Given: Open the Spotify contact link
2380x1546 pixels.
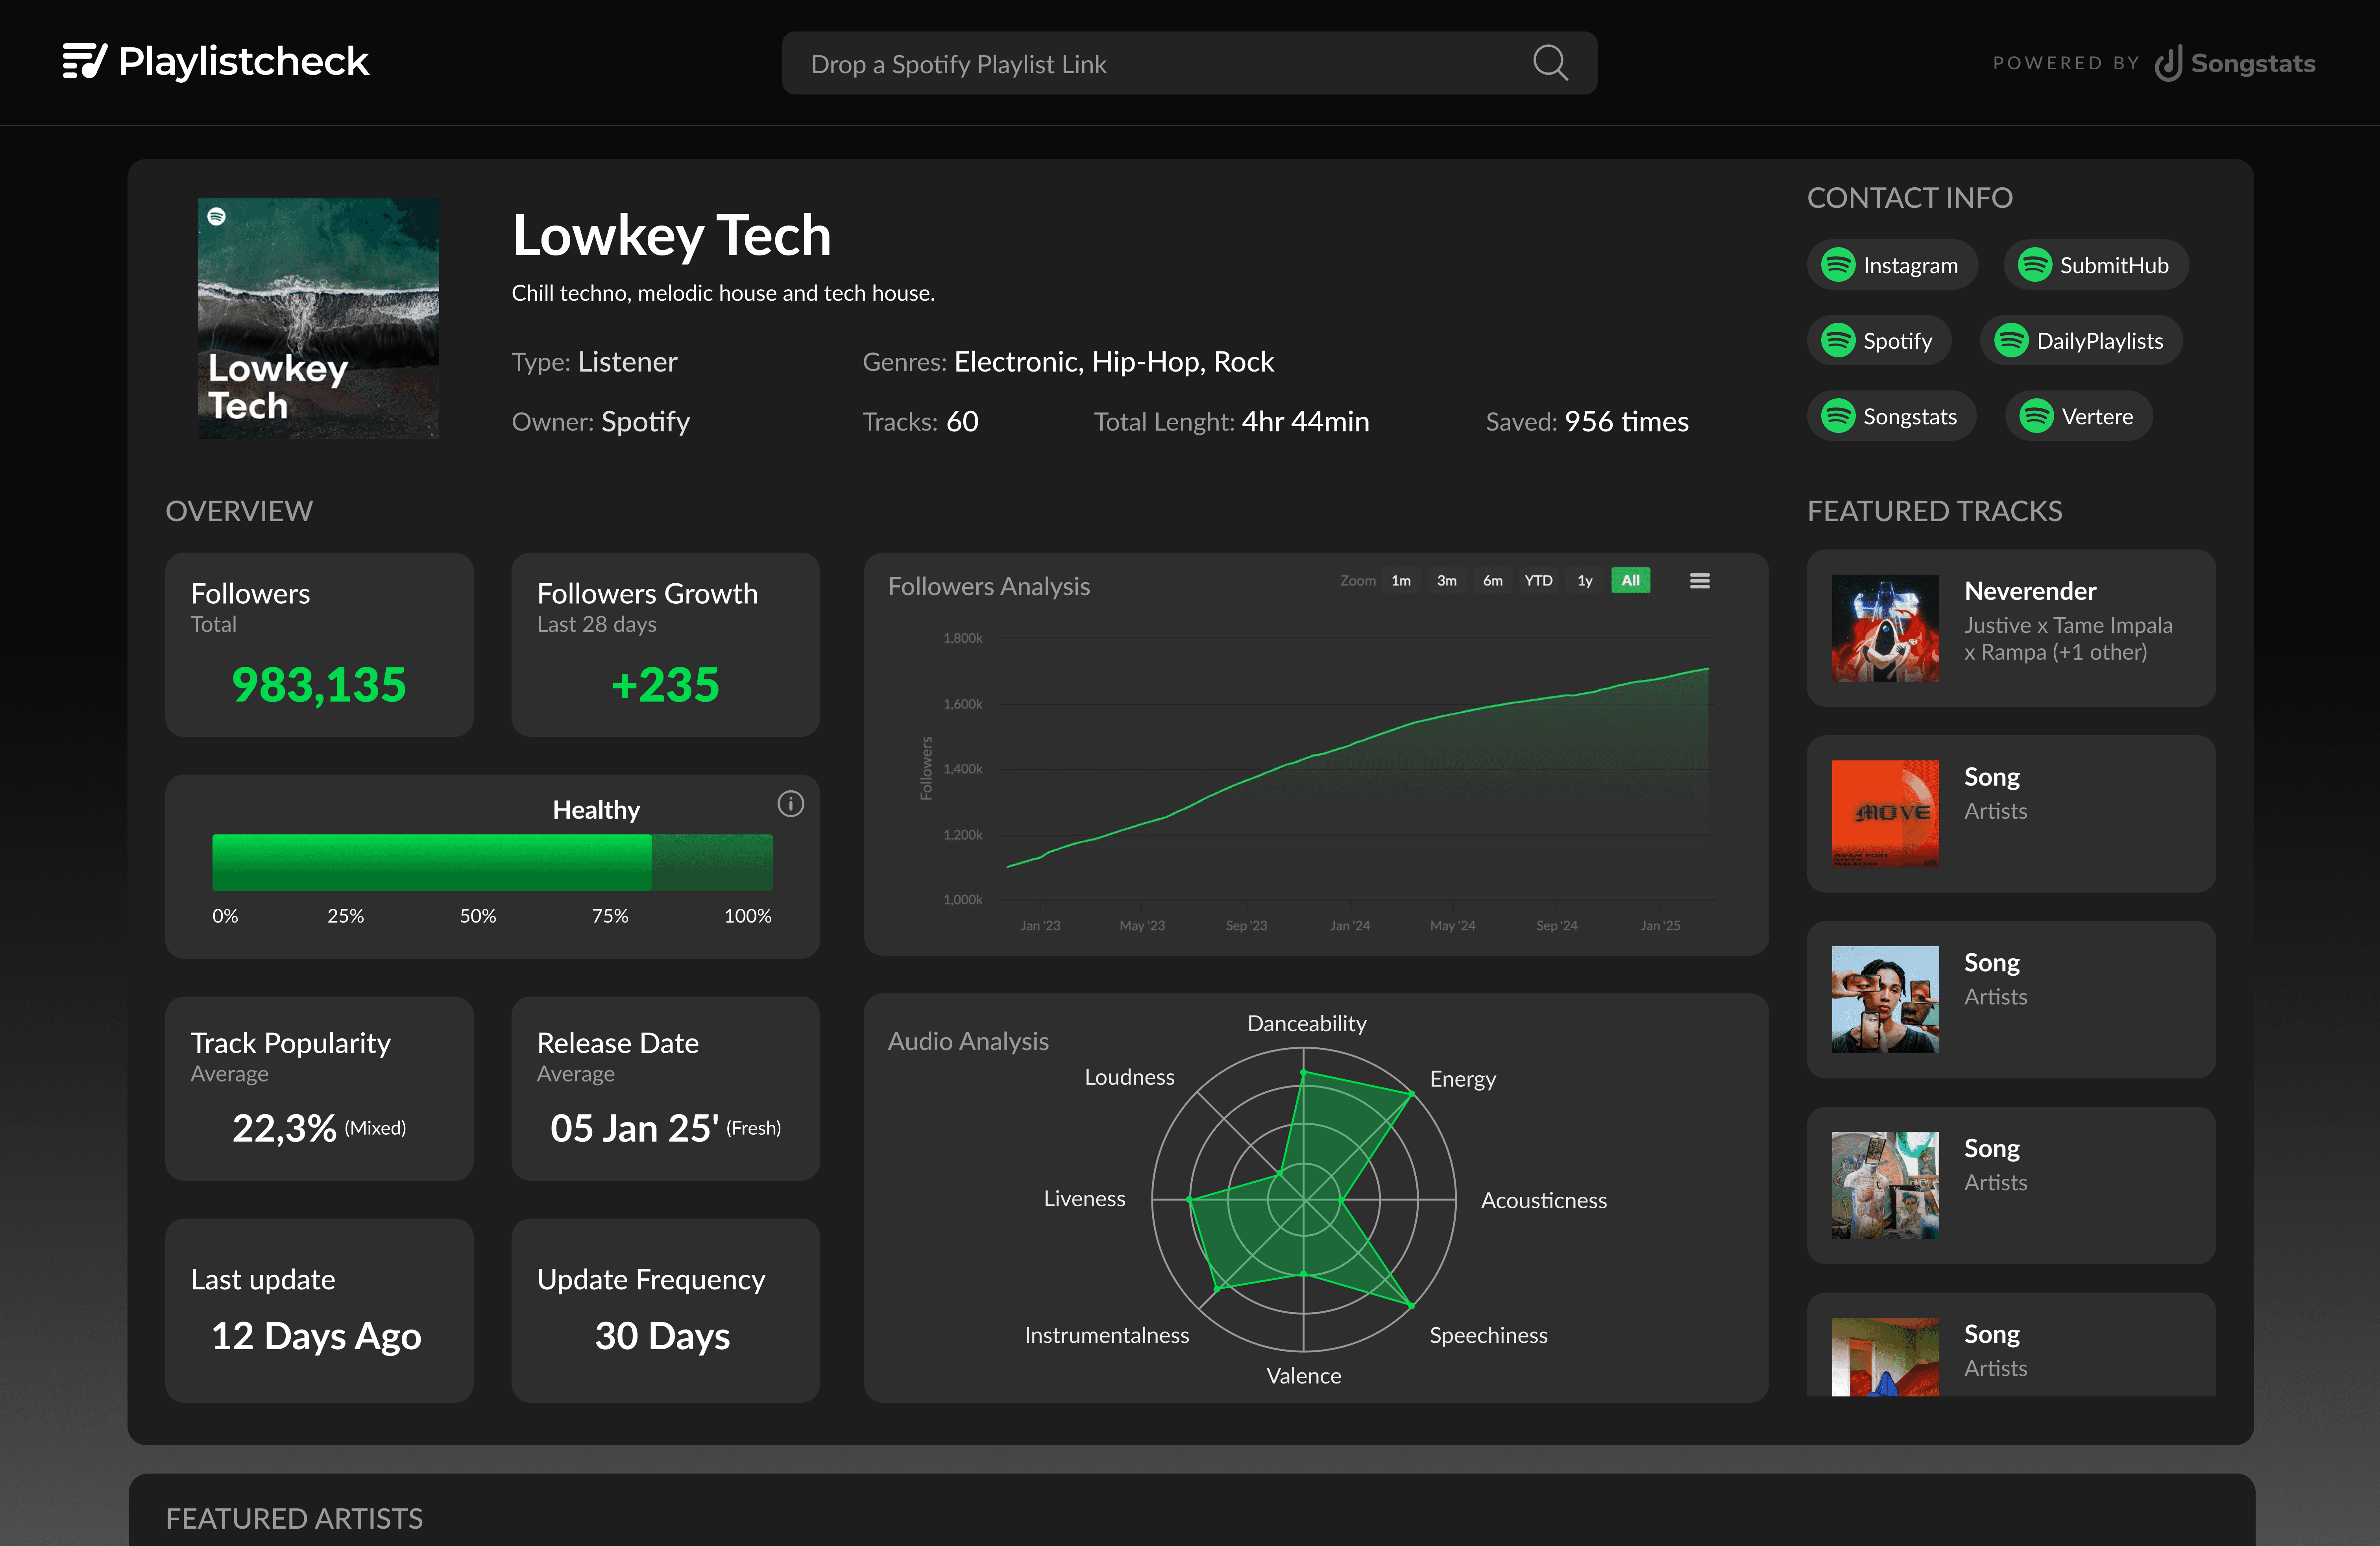Looking at the screenshot, I should pos(1879,341).
